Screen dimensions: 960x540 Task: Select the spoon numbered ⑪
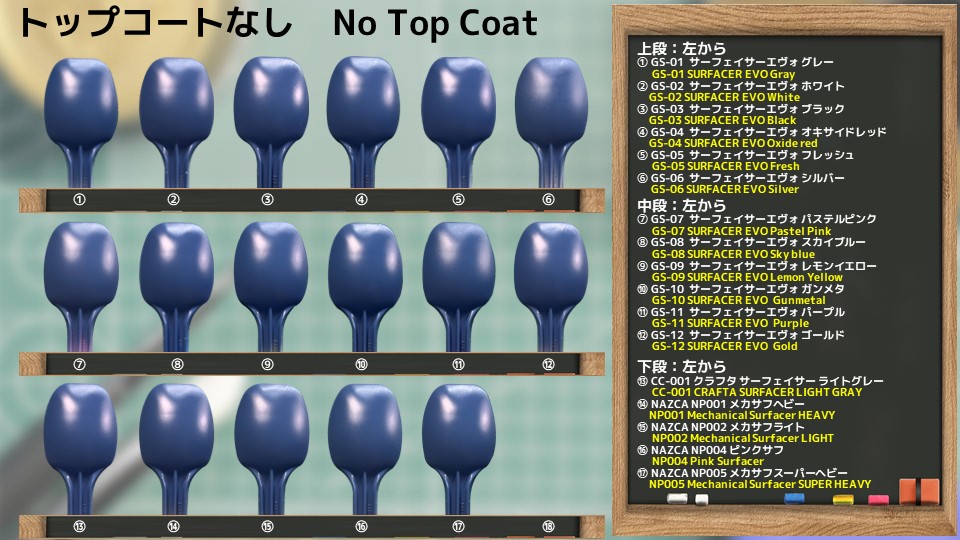click(x=459, y=287)
